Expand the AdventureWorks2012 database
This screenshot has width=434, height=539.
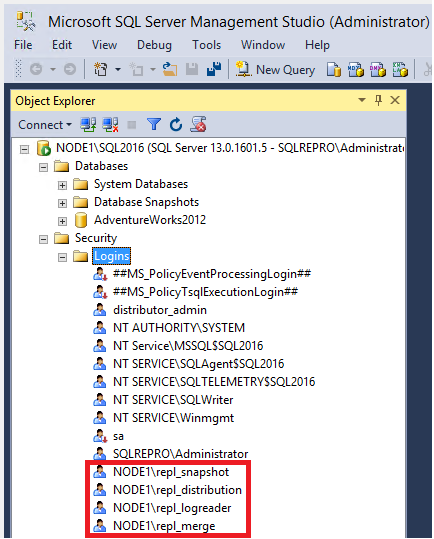pyautogui.click(x=62, y=221)
